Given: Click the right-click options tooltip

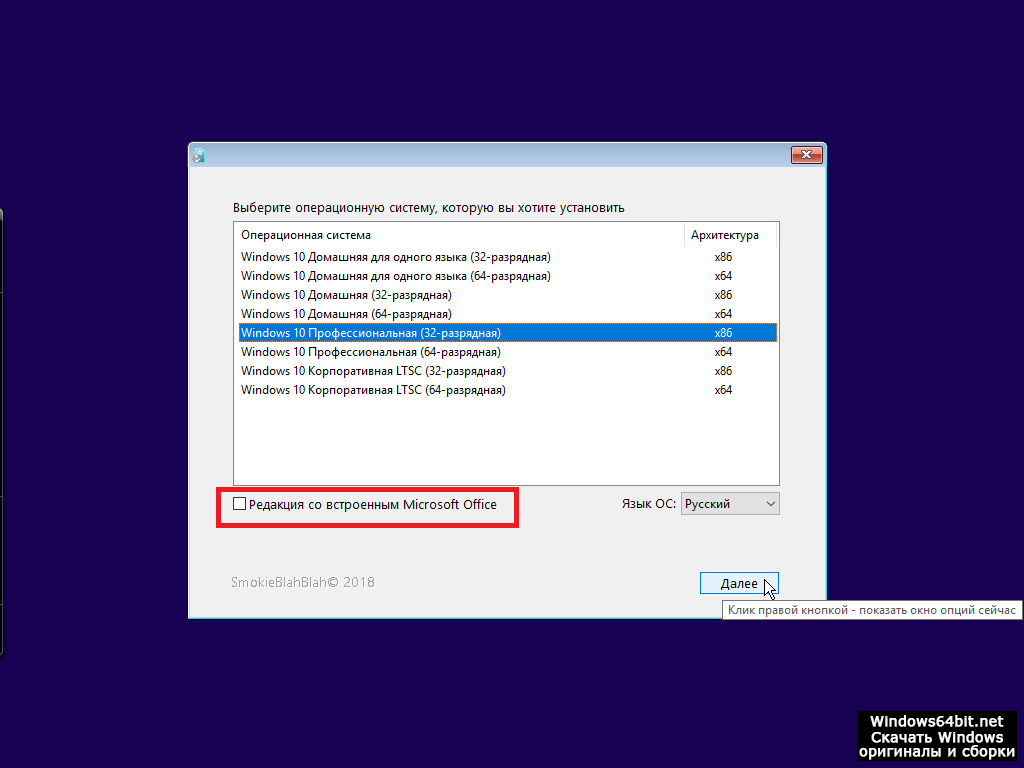Looking at the screenshot, I should [871, 610].
